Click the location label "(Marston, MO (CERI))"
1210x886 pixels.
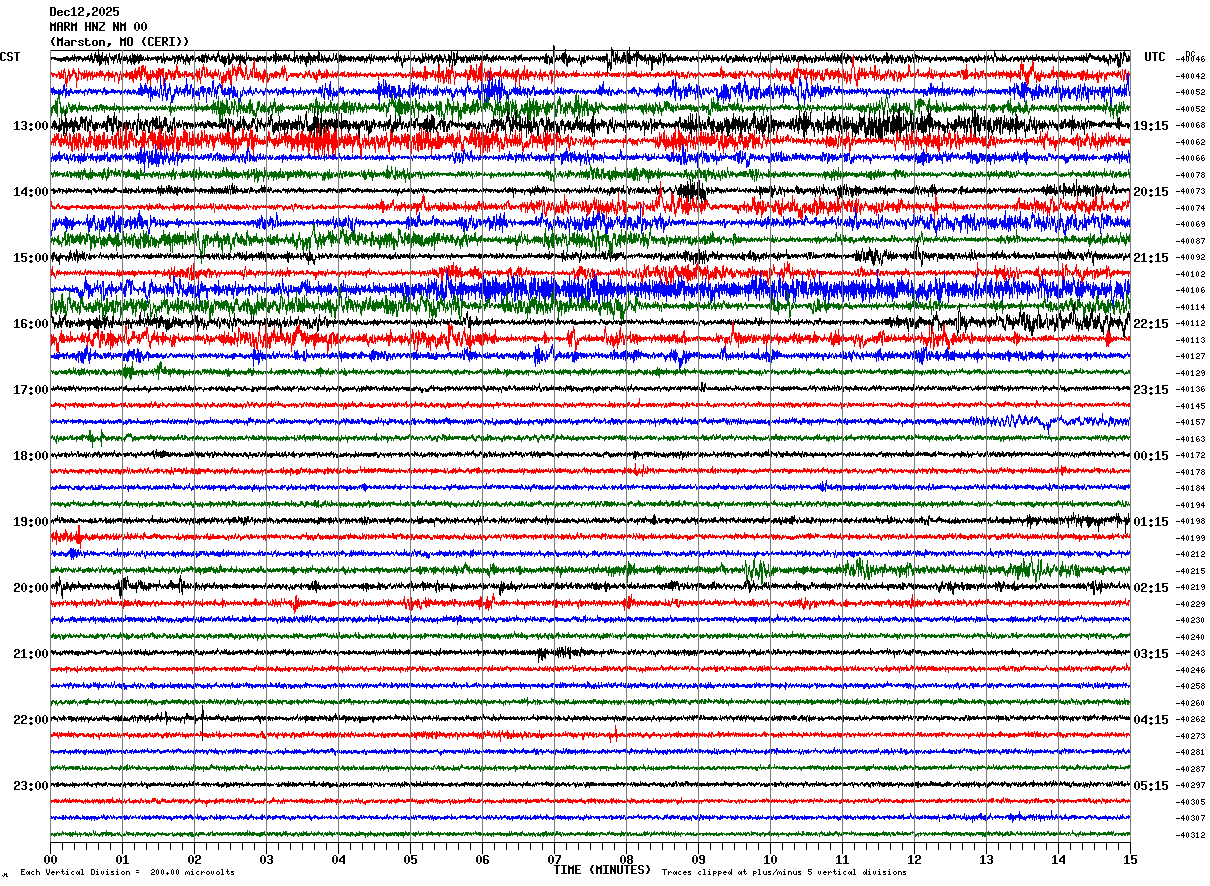119,42
